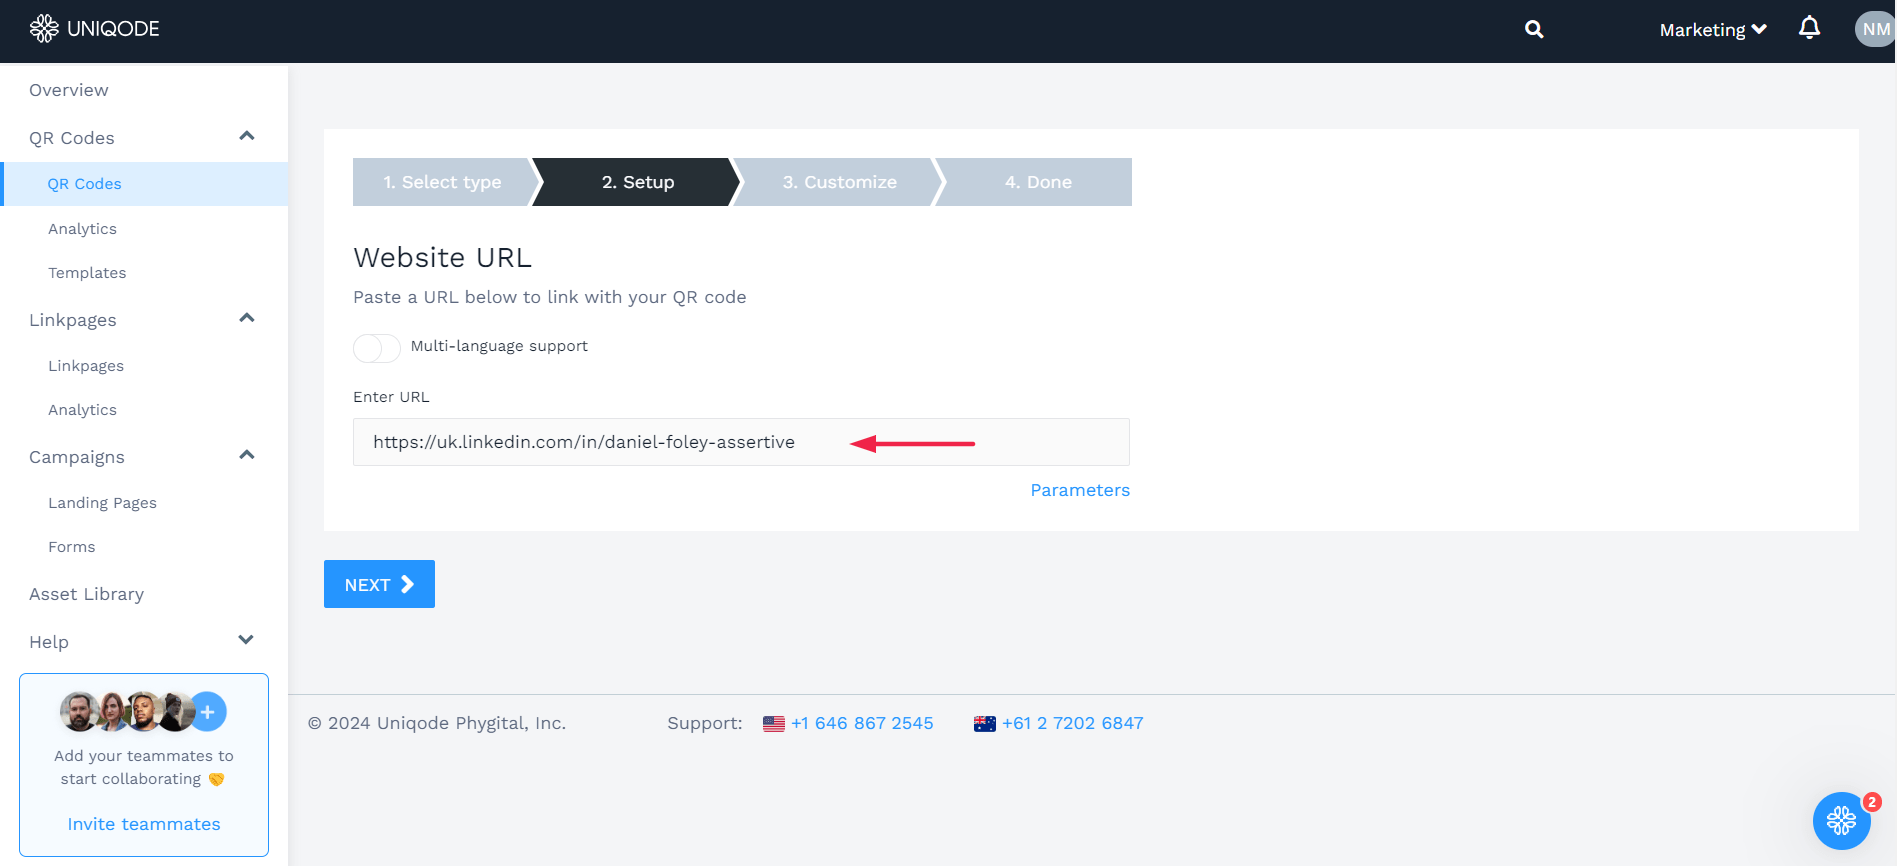
Task: Click the NEXT button
Action: [379, 584]
